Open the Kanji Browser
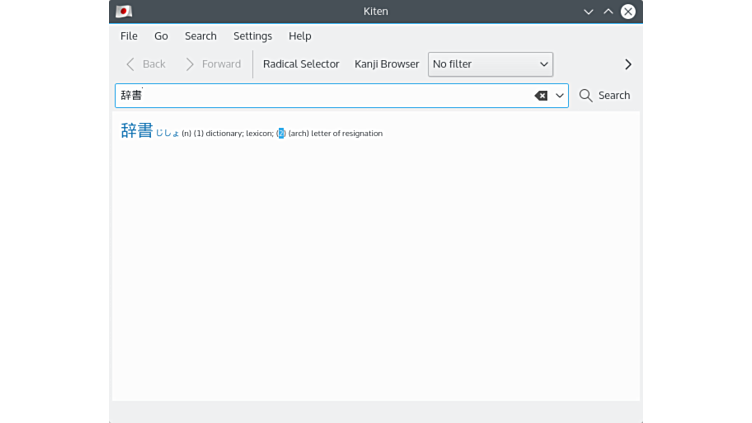752x423 pixels. (x=387, y=64)
